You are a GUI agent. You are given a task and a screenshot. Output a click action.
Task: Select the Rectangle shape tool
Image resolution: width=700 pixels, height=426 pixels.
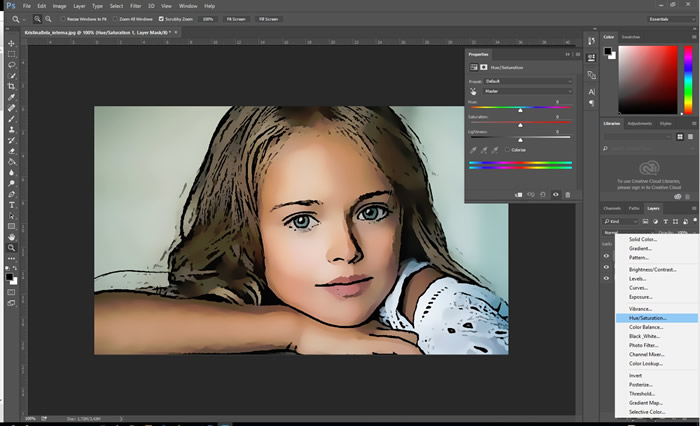(x=12, y=226)
